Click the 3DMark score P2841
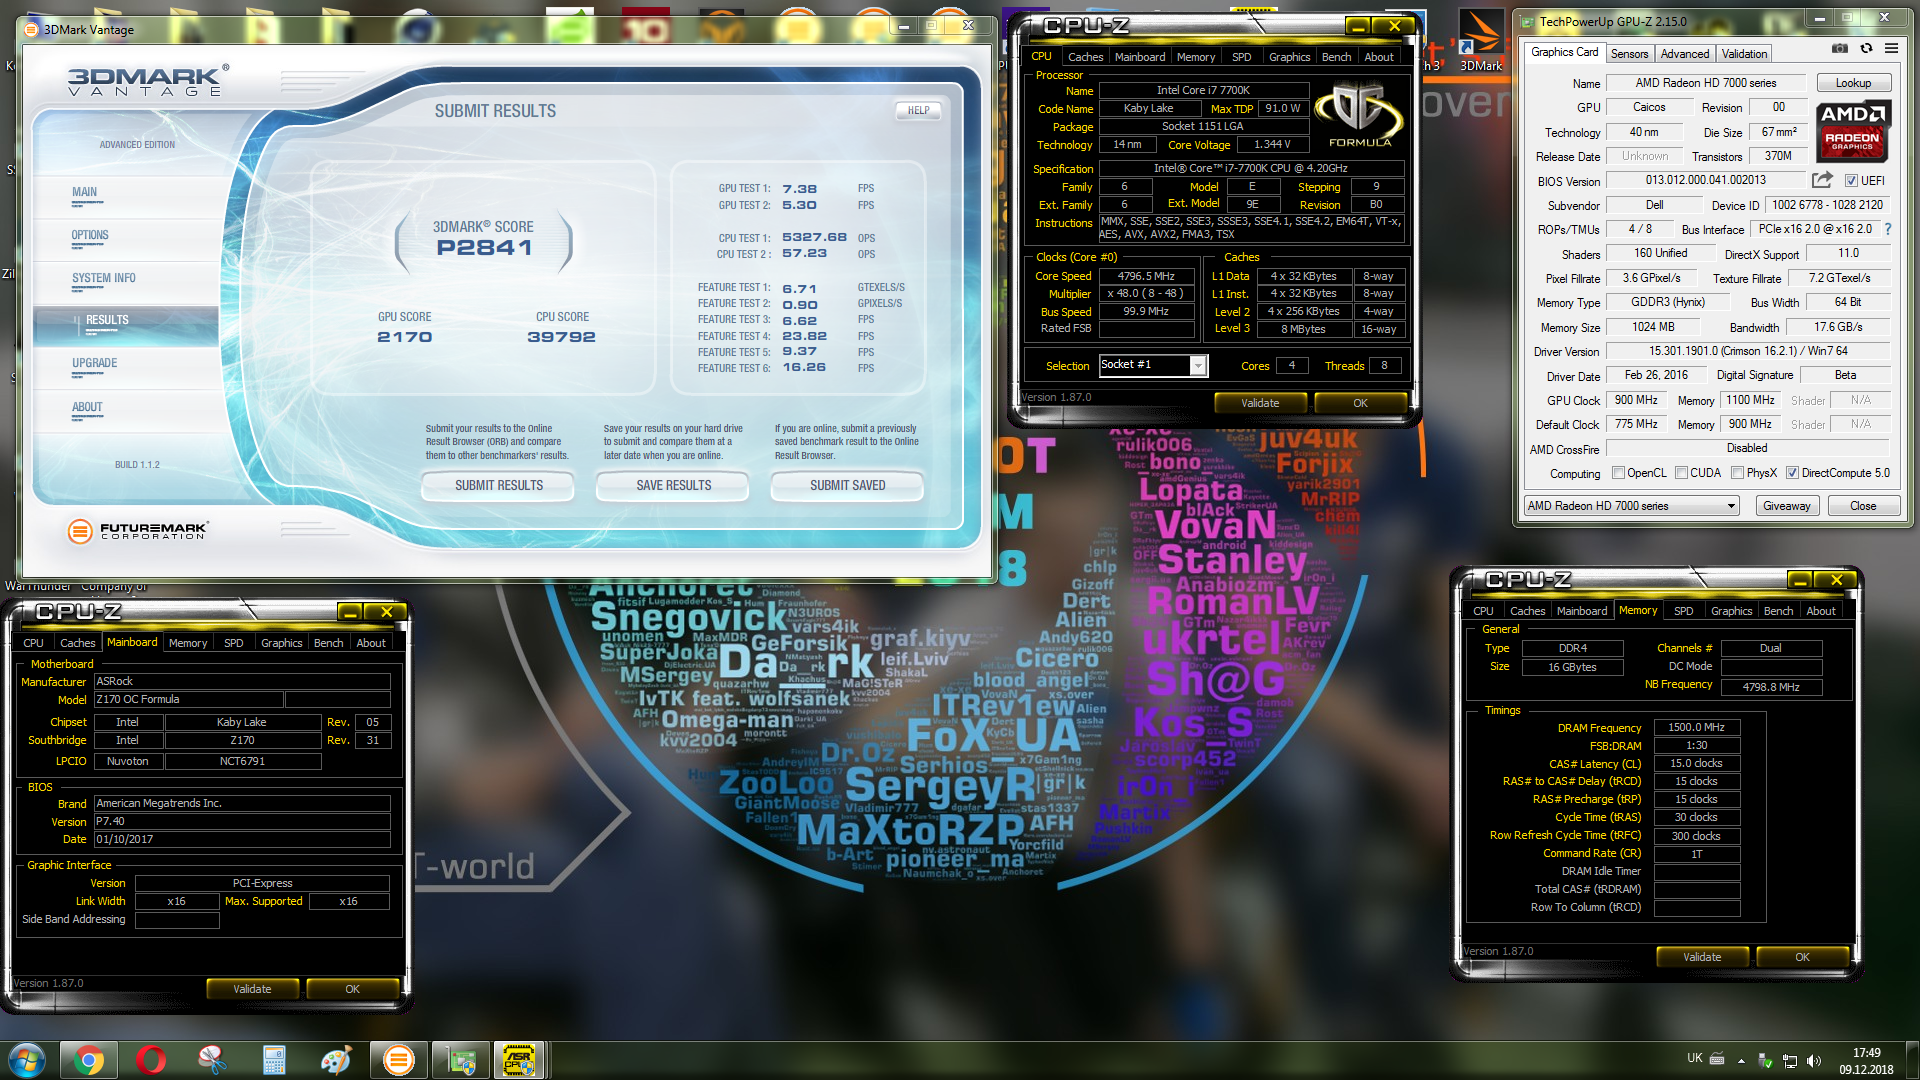Screen dimensions: 1920x1080 (x=484, y=248)
